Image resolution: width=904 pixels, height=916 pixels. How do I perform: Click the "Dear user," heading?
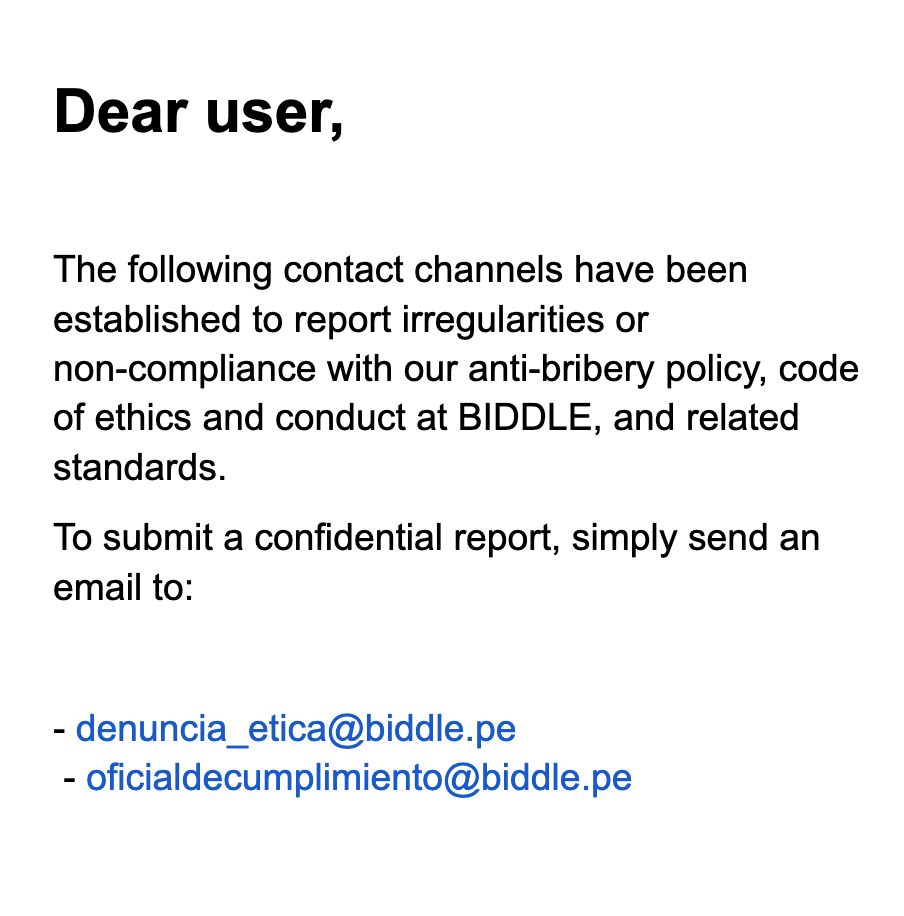pyautogui.click(x=199, y=112)
